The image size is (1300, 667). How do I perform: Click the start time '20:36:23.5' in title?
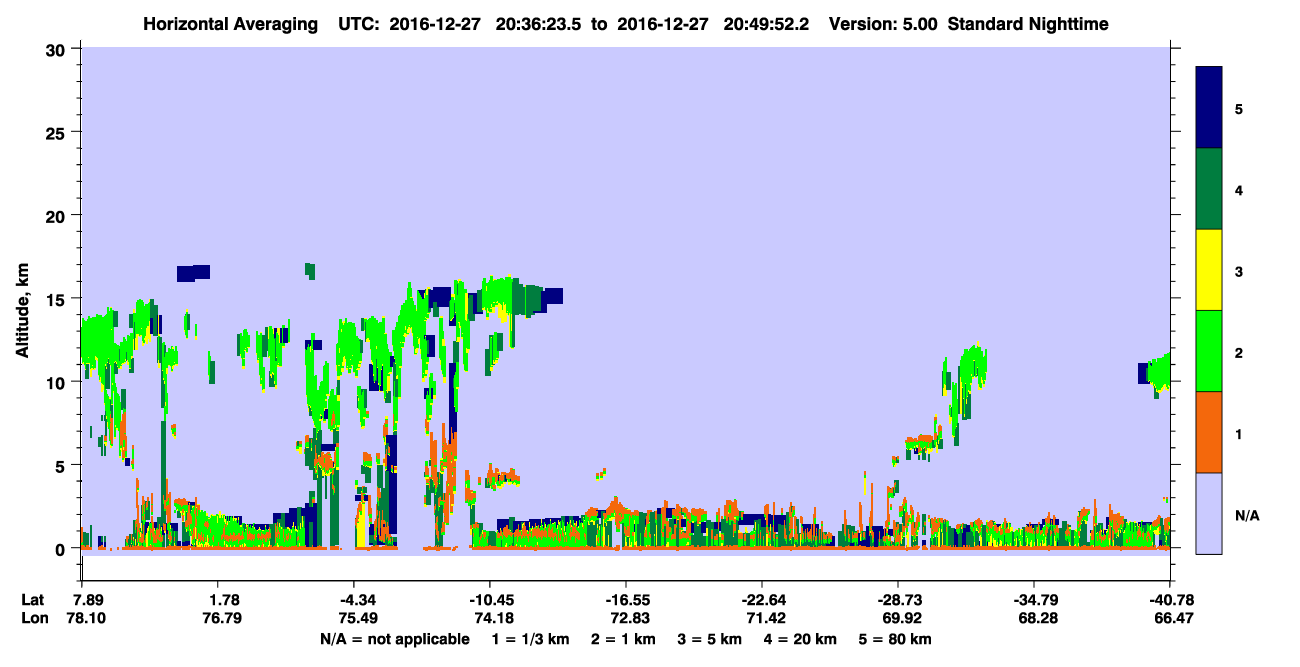[x=541, y=23]
